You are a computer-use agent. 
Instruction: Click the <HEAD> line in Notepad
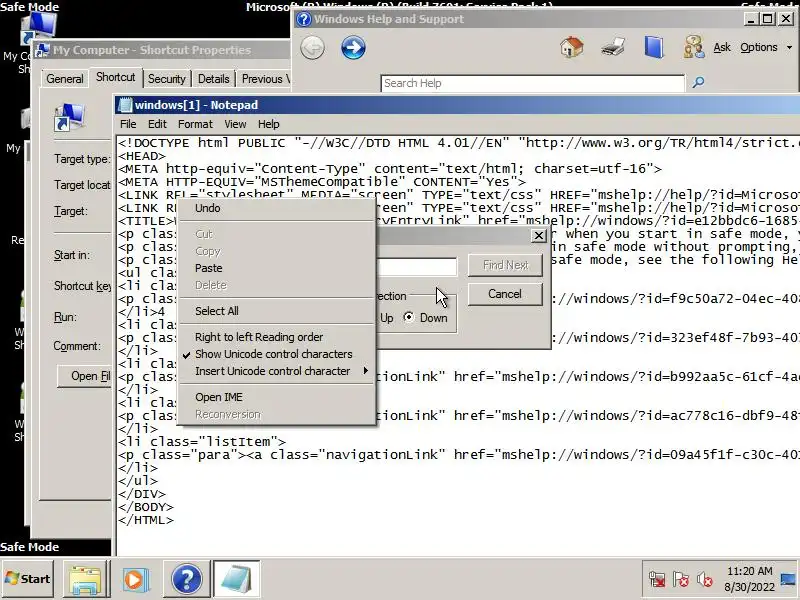[x=142, y=156]
